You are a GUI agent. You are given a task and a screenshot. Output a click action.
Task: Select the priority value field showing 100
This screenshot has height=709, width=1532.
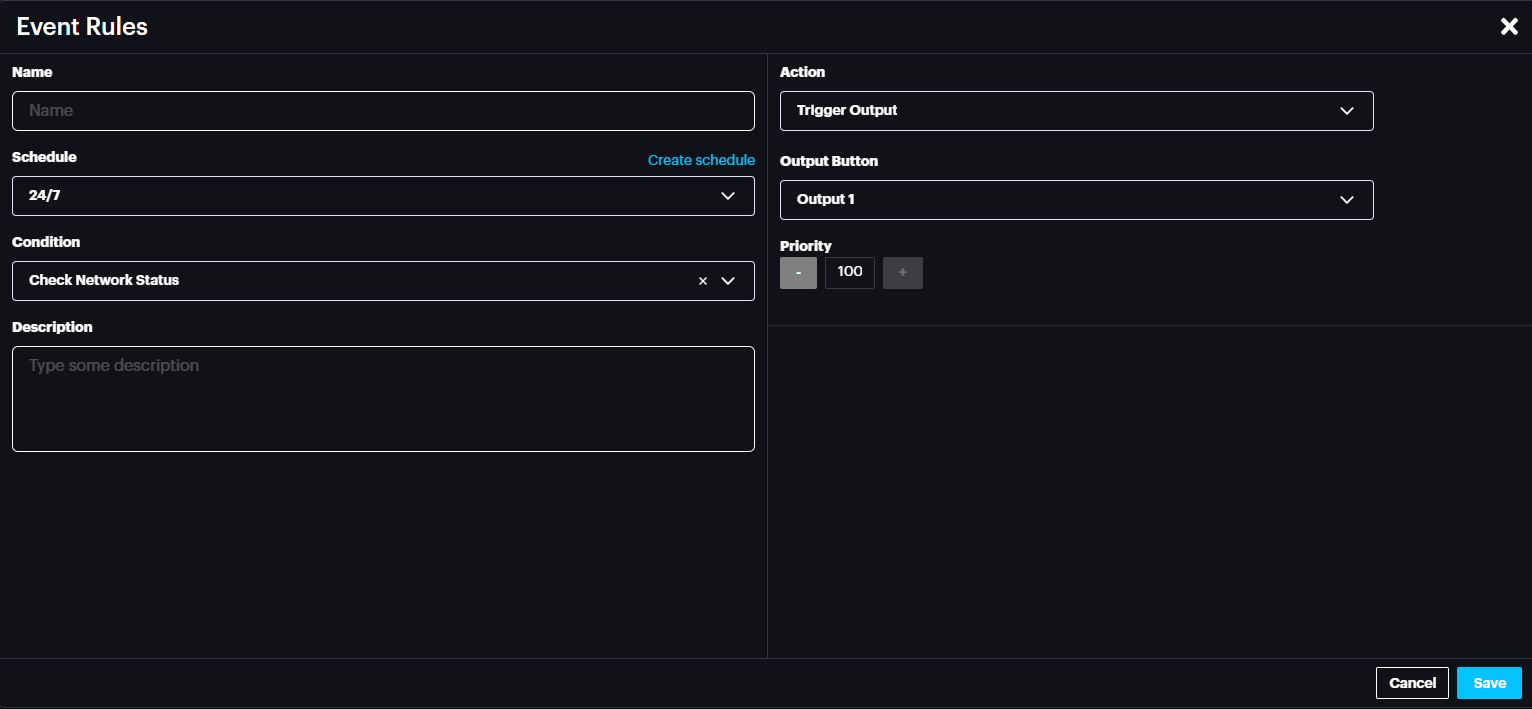(850, 273)
